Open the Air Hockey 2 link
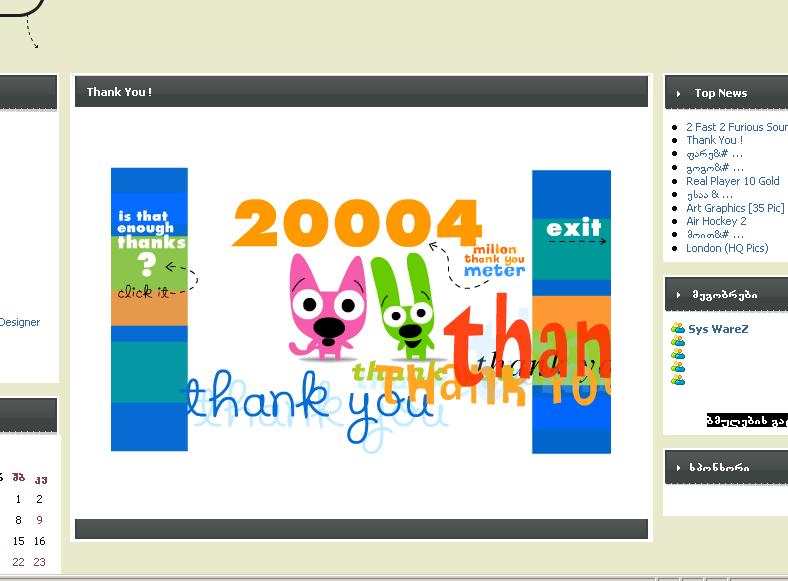Image resolution: width=788 pixels, height=581 pixels. tap(716, 221)
